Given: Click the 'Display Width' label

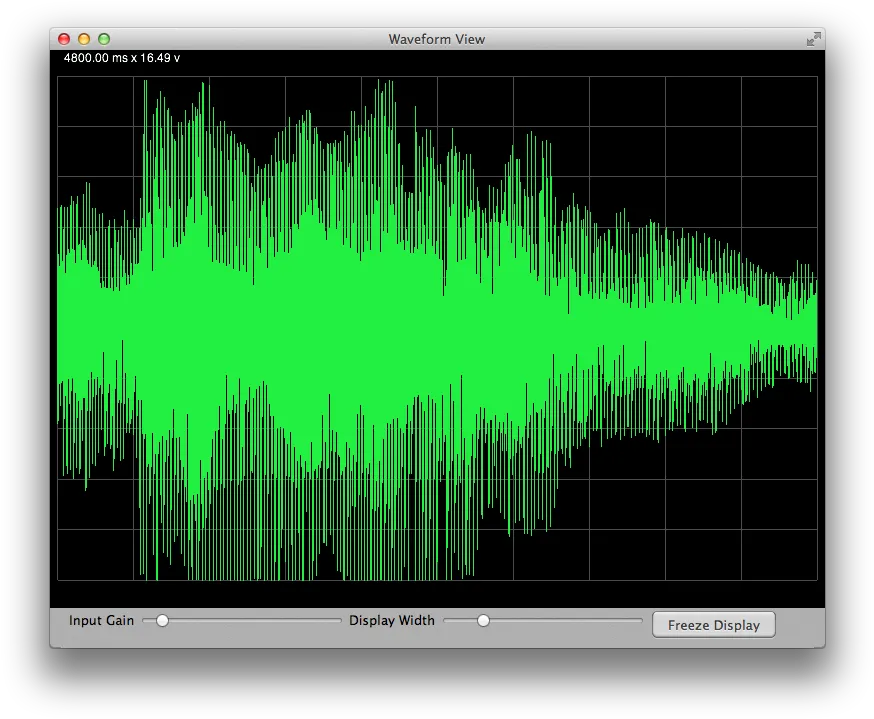Looking at the screenshot, I should (391, 620).
